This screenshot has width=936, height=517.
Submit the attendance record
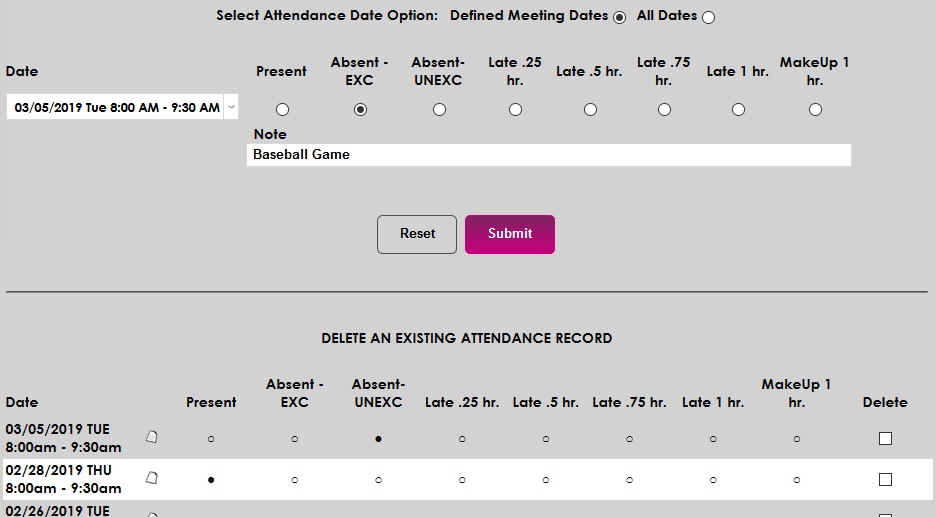point(510,234)
